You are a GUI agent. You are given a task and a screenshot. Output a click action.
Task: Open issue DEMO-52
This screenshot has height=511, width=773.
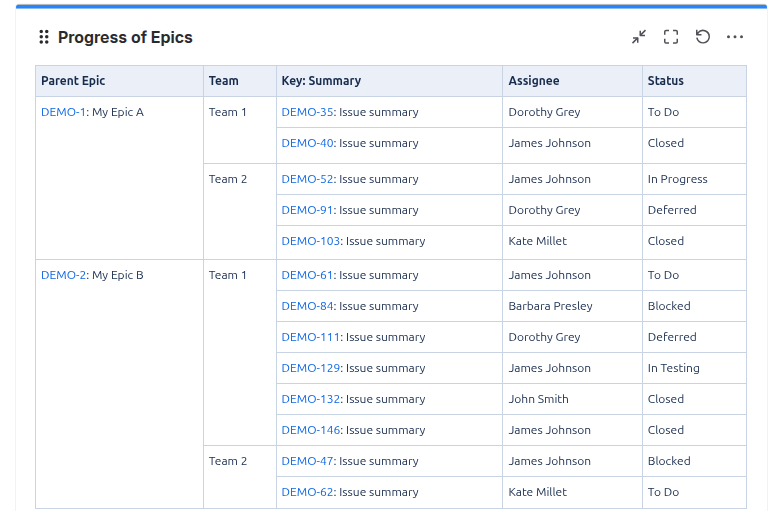307,179
